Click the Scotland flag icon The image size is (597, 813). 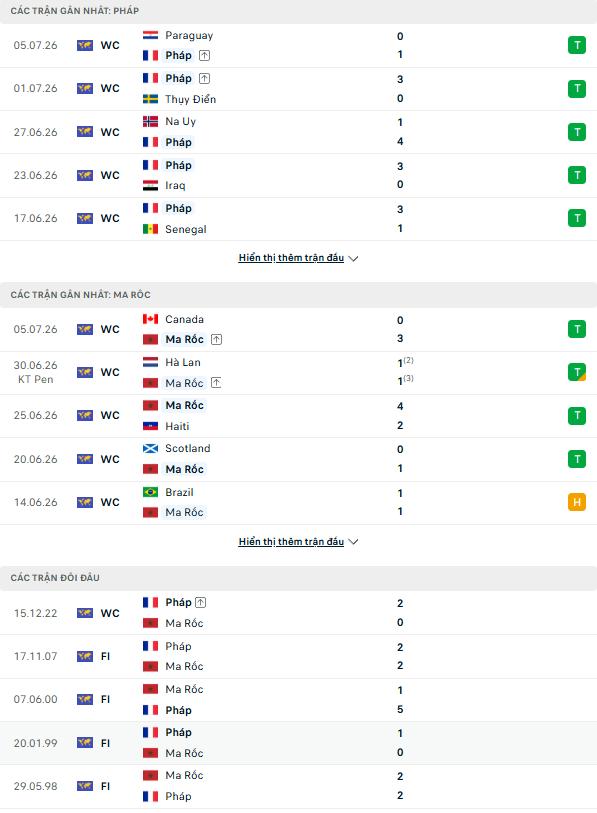click(150, 448)
